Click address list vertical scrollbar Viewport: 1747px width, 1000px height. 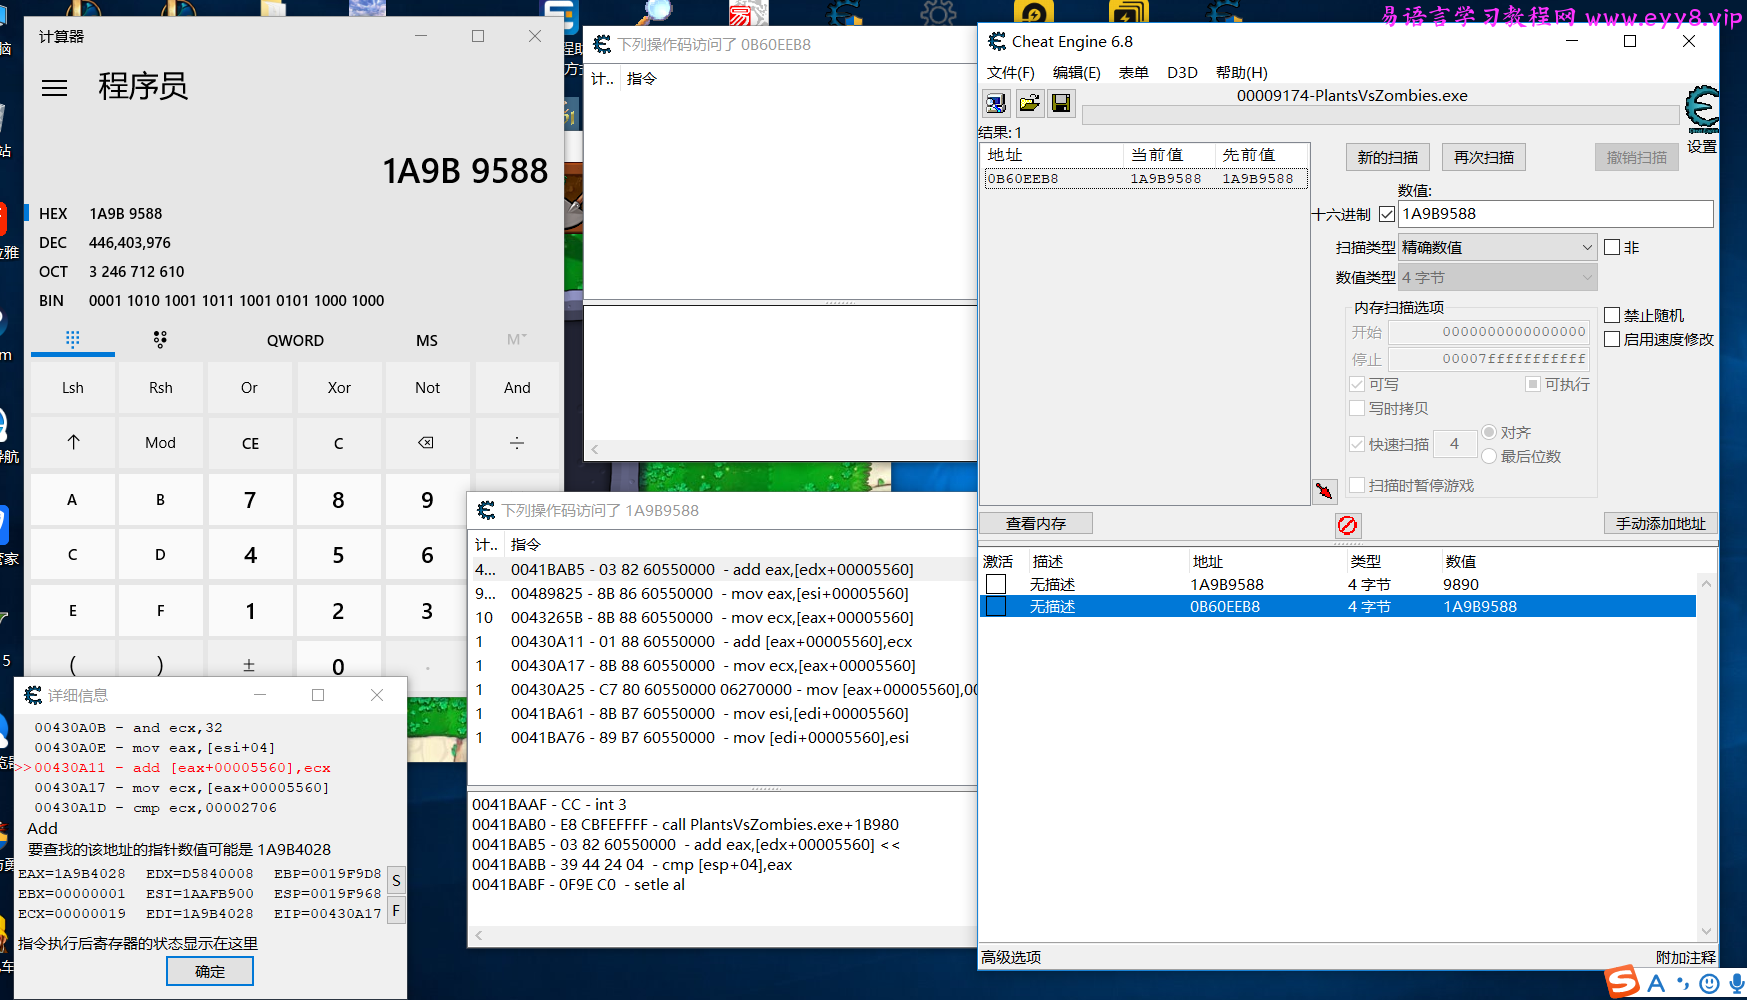[1706, 757]
